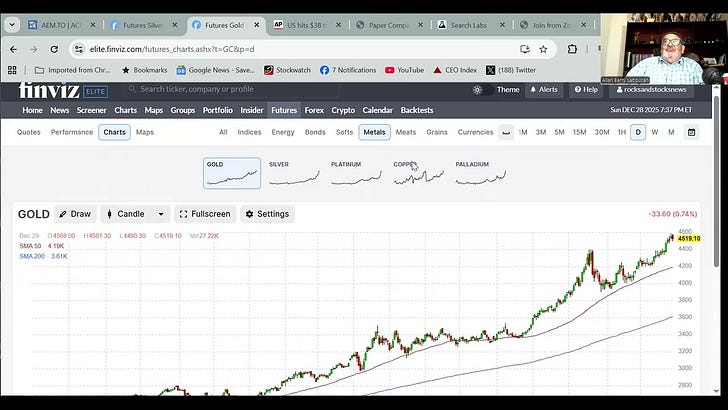Select the PLATINUM chart thumbnail
This screenshot has height=410, width=728.
tap(356, 173)
